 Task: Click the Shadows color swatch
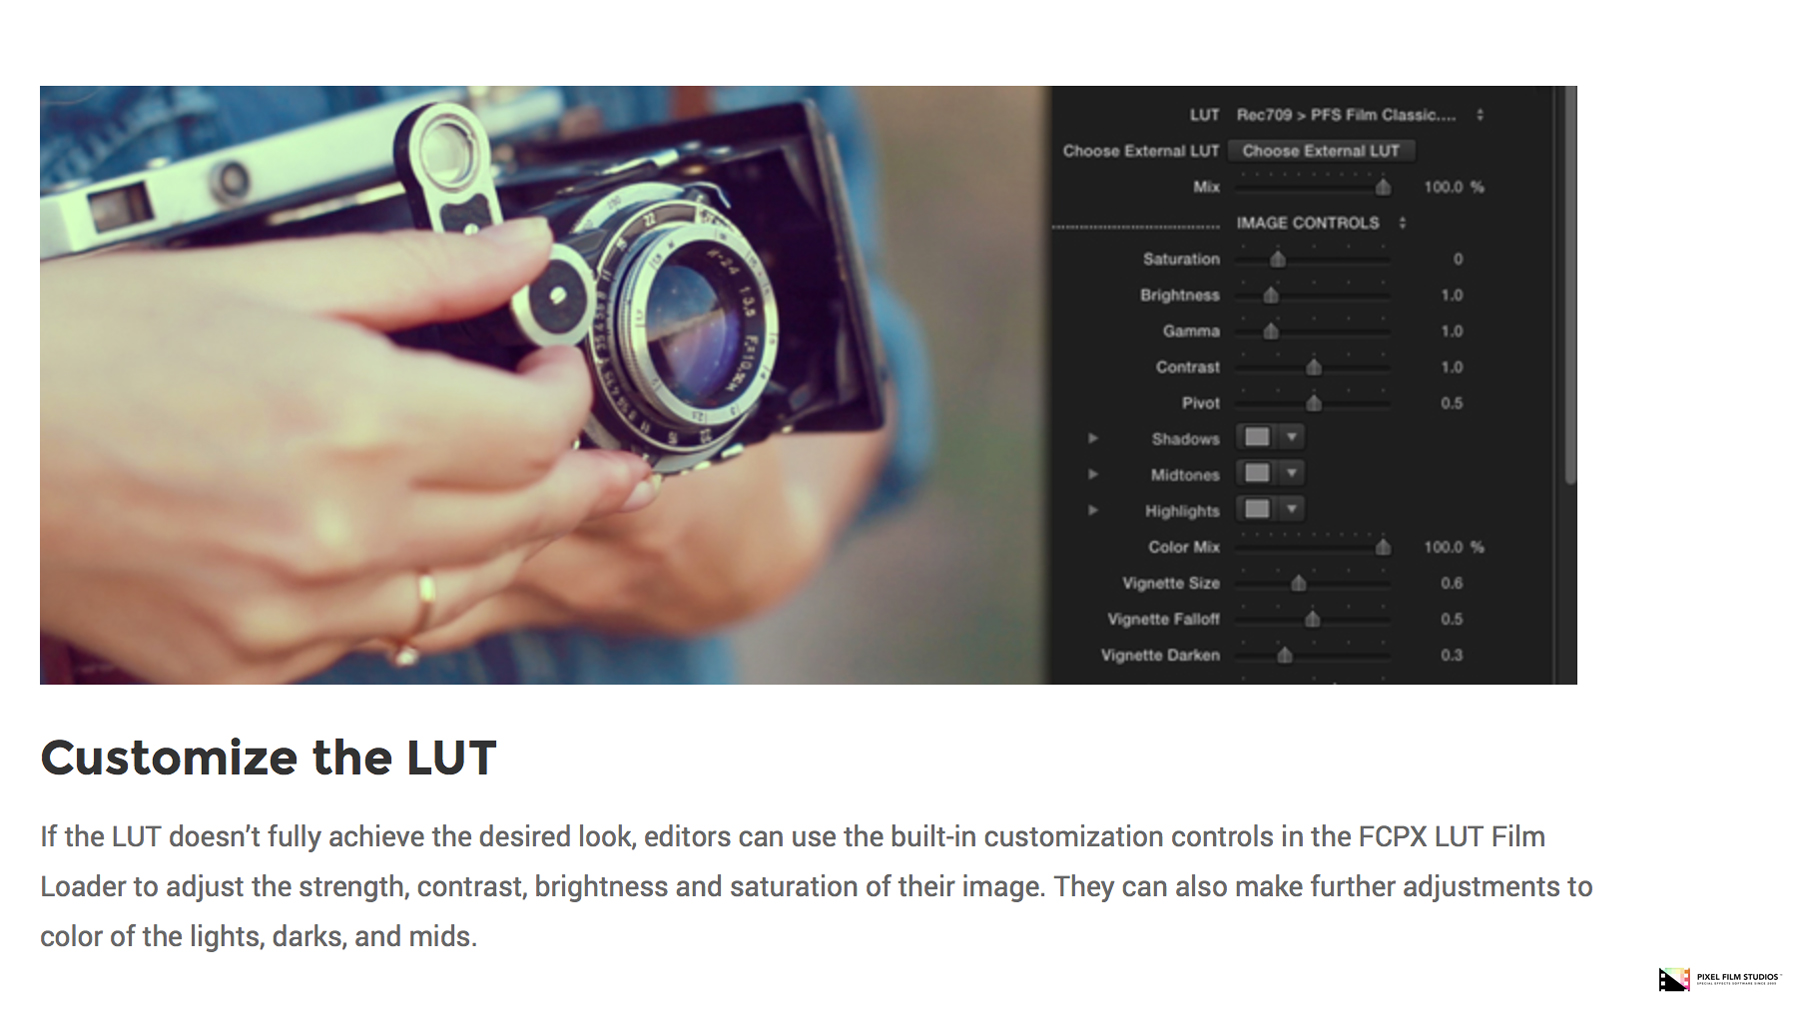(1257, 437)
